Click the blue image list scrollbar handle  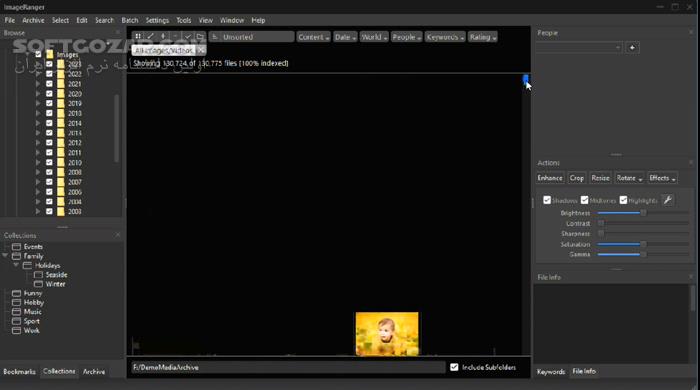click(x=526, y=79)
